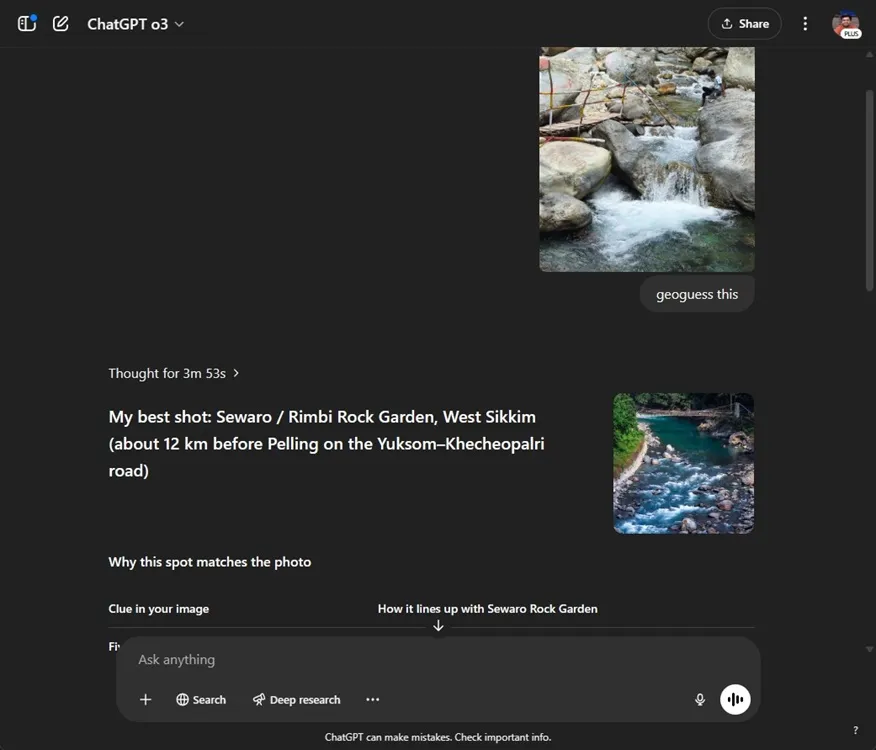
Task: Start a new chat with pencil icon
Action: click(x=61, y=24)
